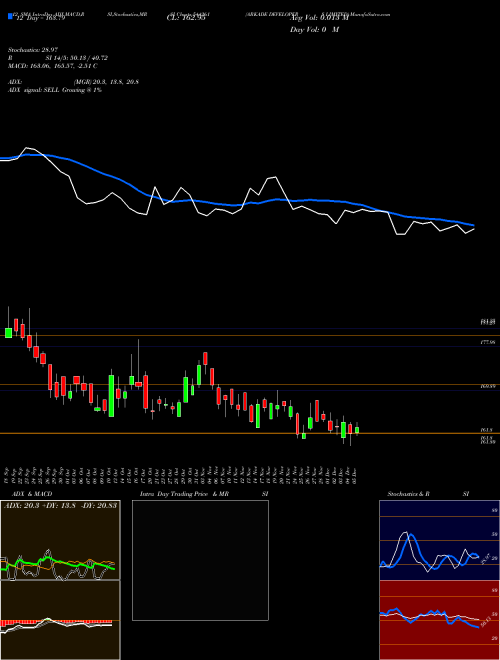The width and height of the screenshot is (500, 660).
Task: Open the MACD histogram mini chart
Action: (60, 620)
